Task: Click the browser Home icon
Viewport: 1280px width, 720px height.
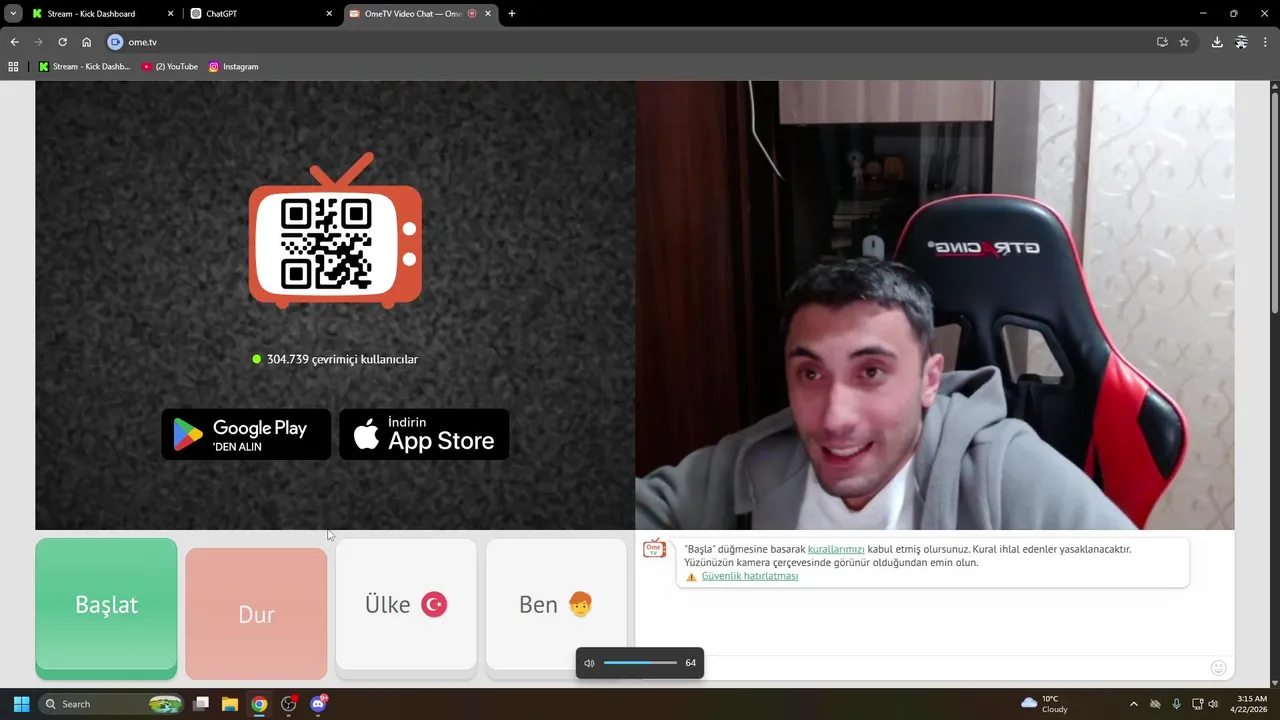Action: pos(86,42)
